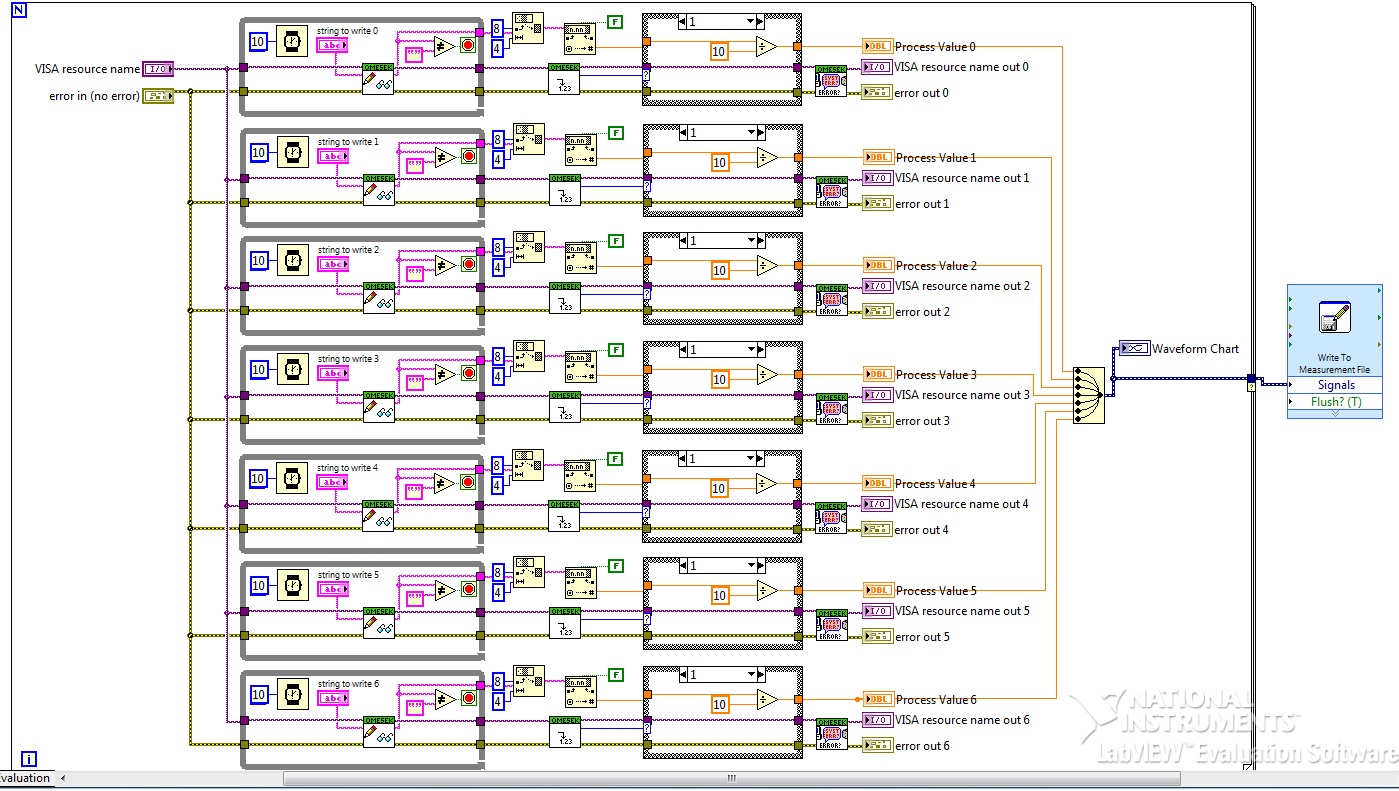
Task: Select the Not Equal node in string to write 2 row
Action: (444, 265)
